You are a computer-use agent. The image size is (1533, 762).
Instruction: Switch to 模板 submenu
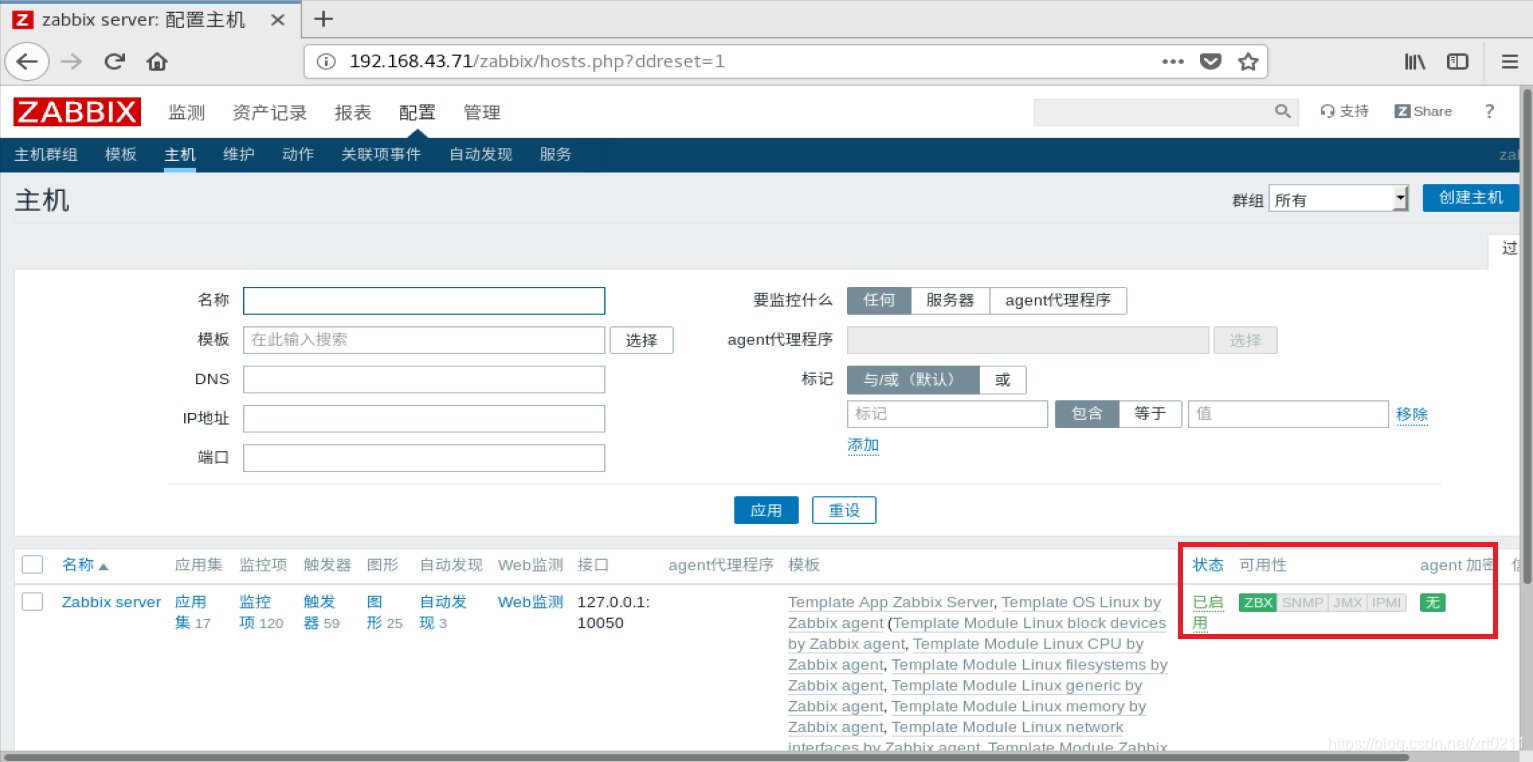coord(121,154)
